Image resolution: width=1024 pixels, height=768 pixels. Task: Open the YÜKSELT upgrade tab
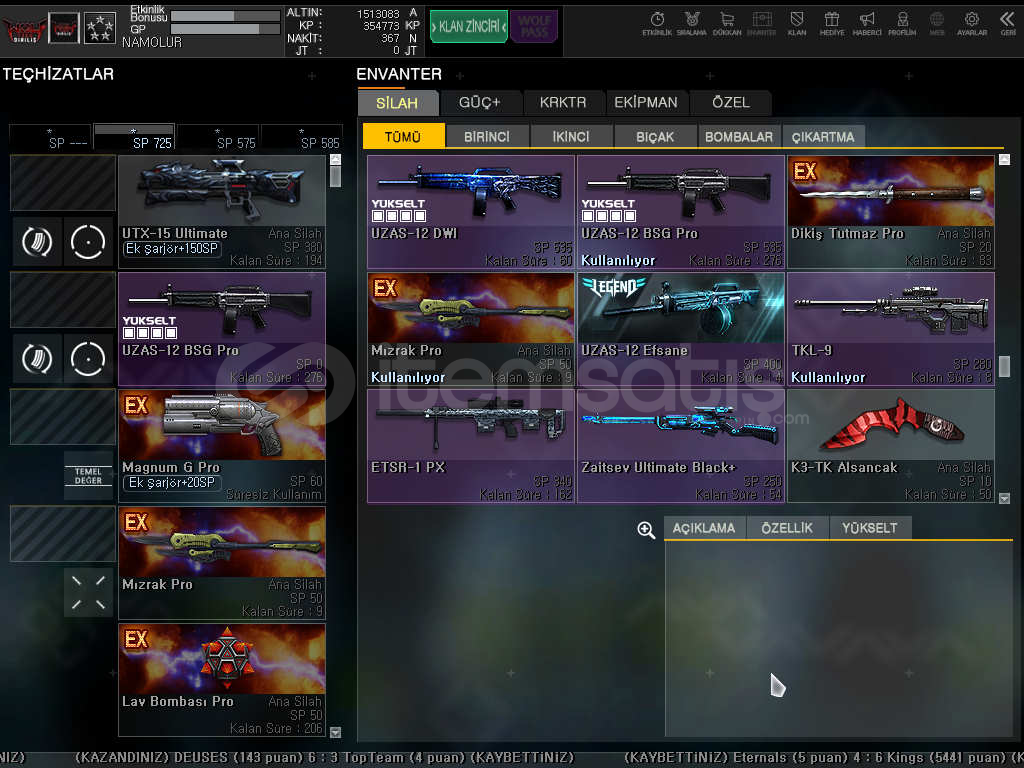(x=870, y=528)
